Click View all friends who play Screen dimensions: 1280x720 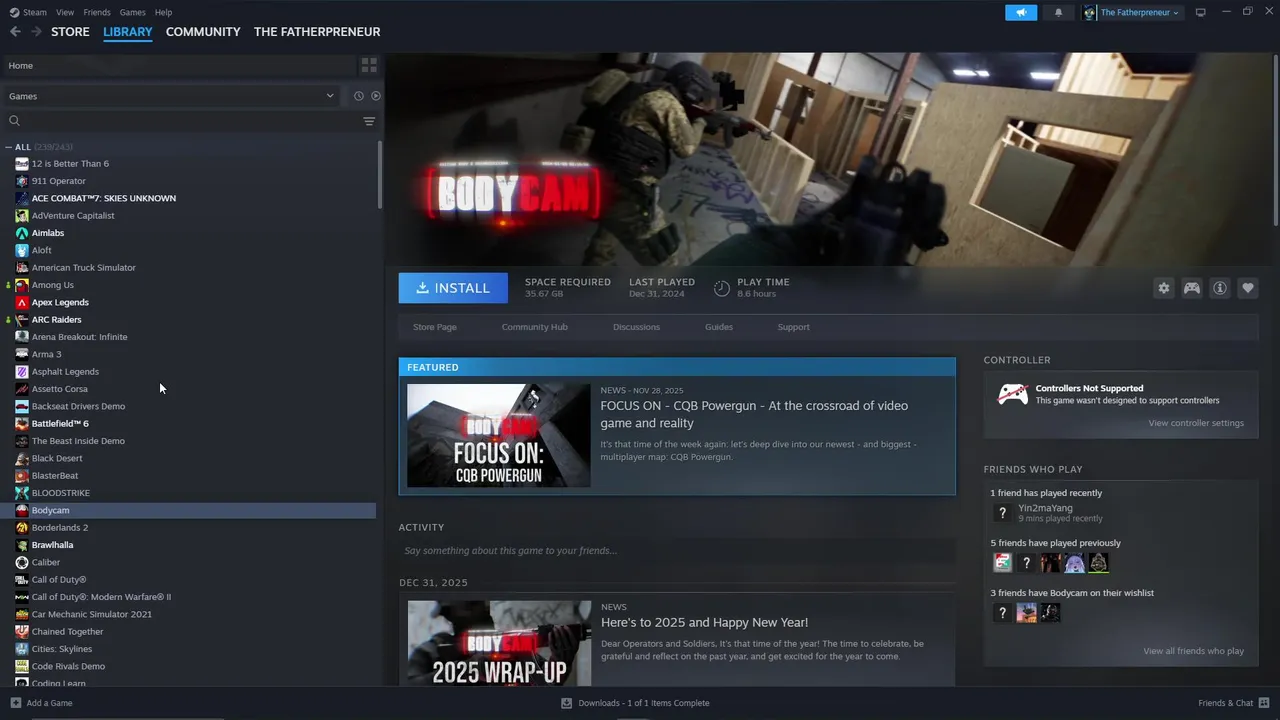(1193, 651)
